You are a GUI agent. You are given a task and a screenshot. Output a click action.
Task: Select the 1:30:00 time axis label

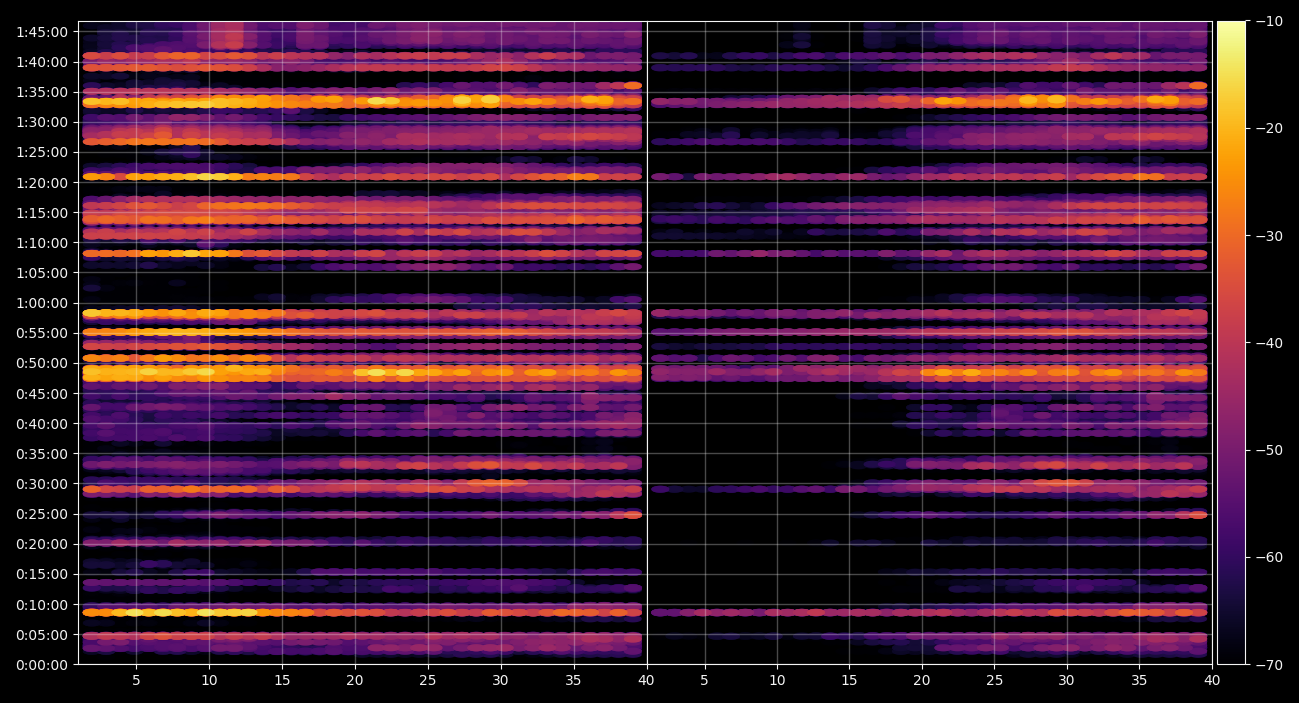click(42, 122)
